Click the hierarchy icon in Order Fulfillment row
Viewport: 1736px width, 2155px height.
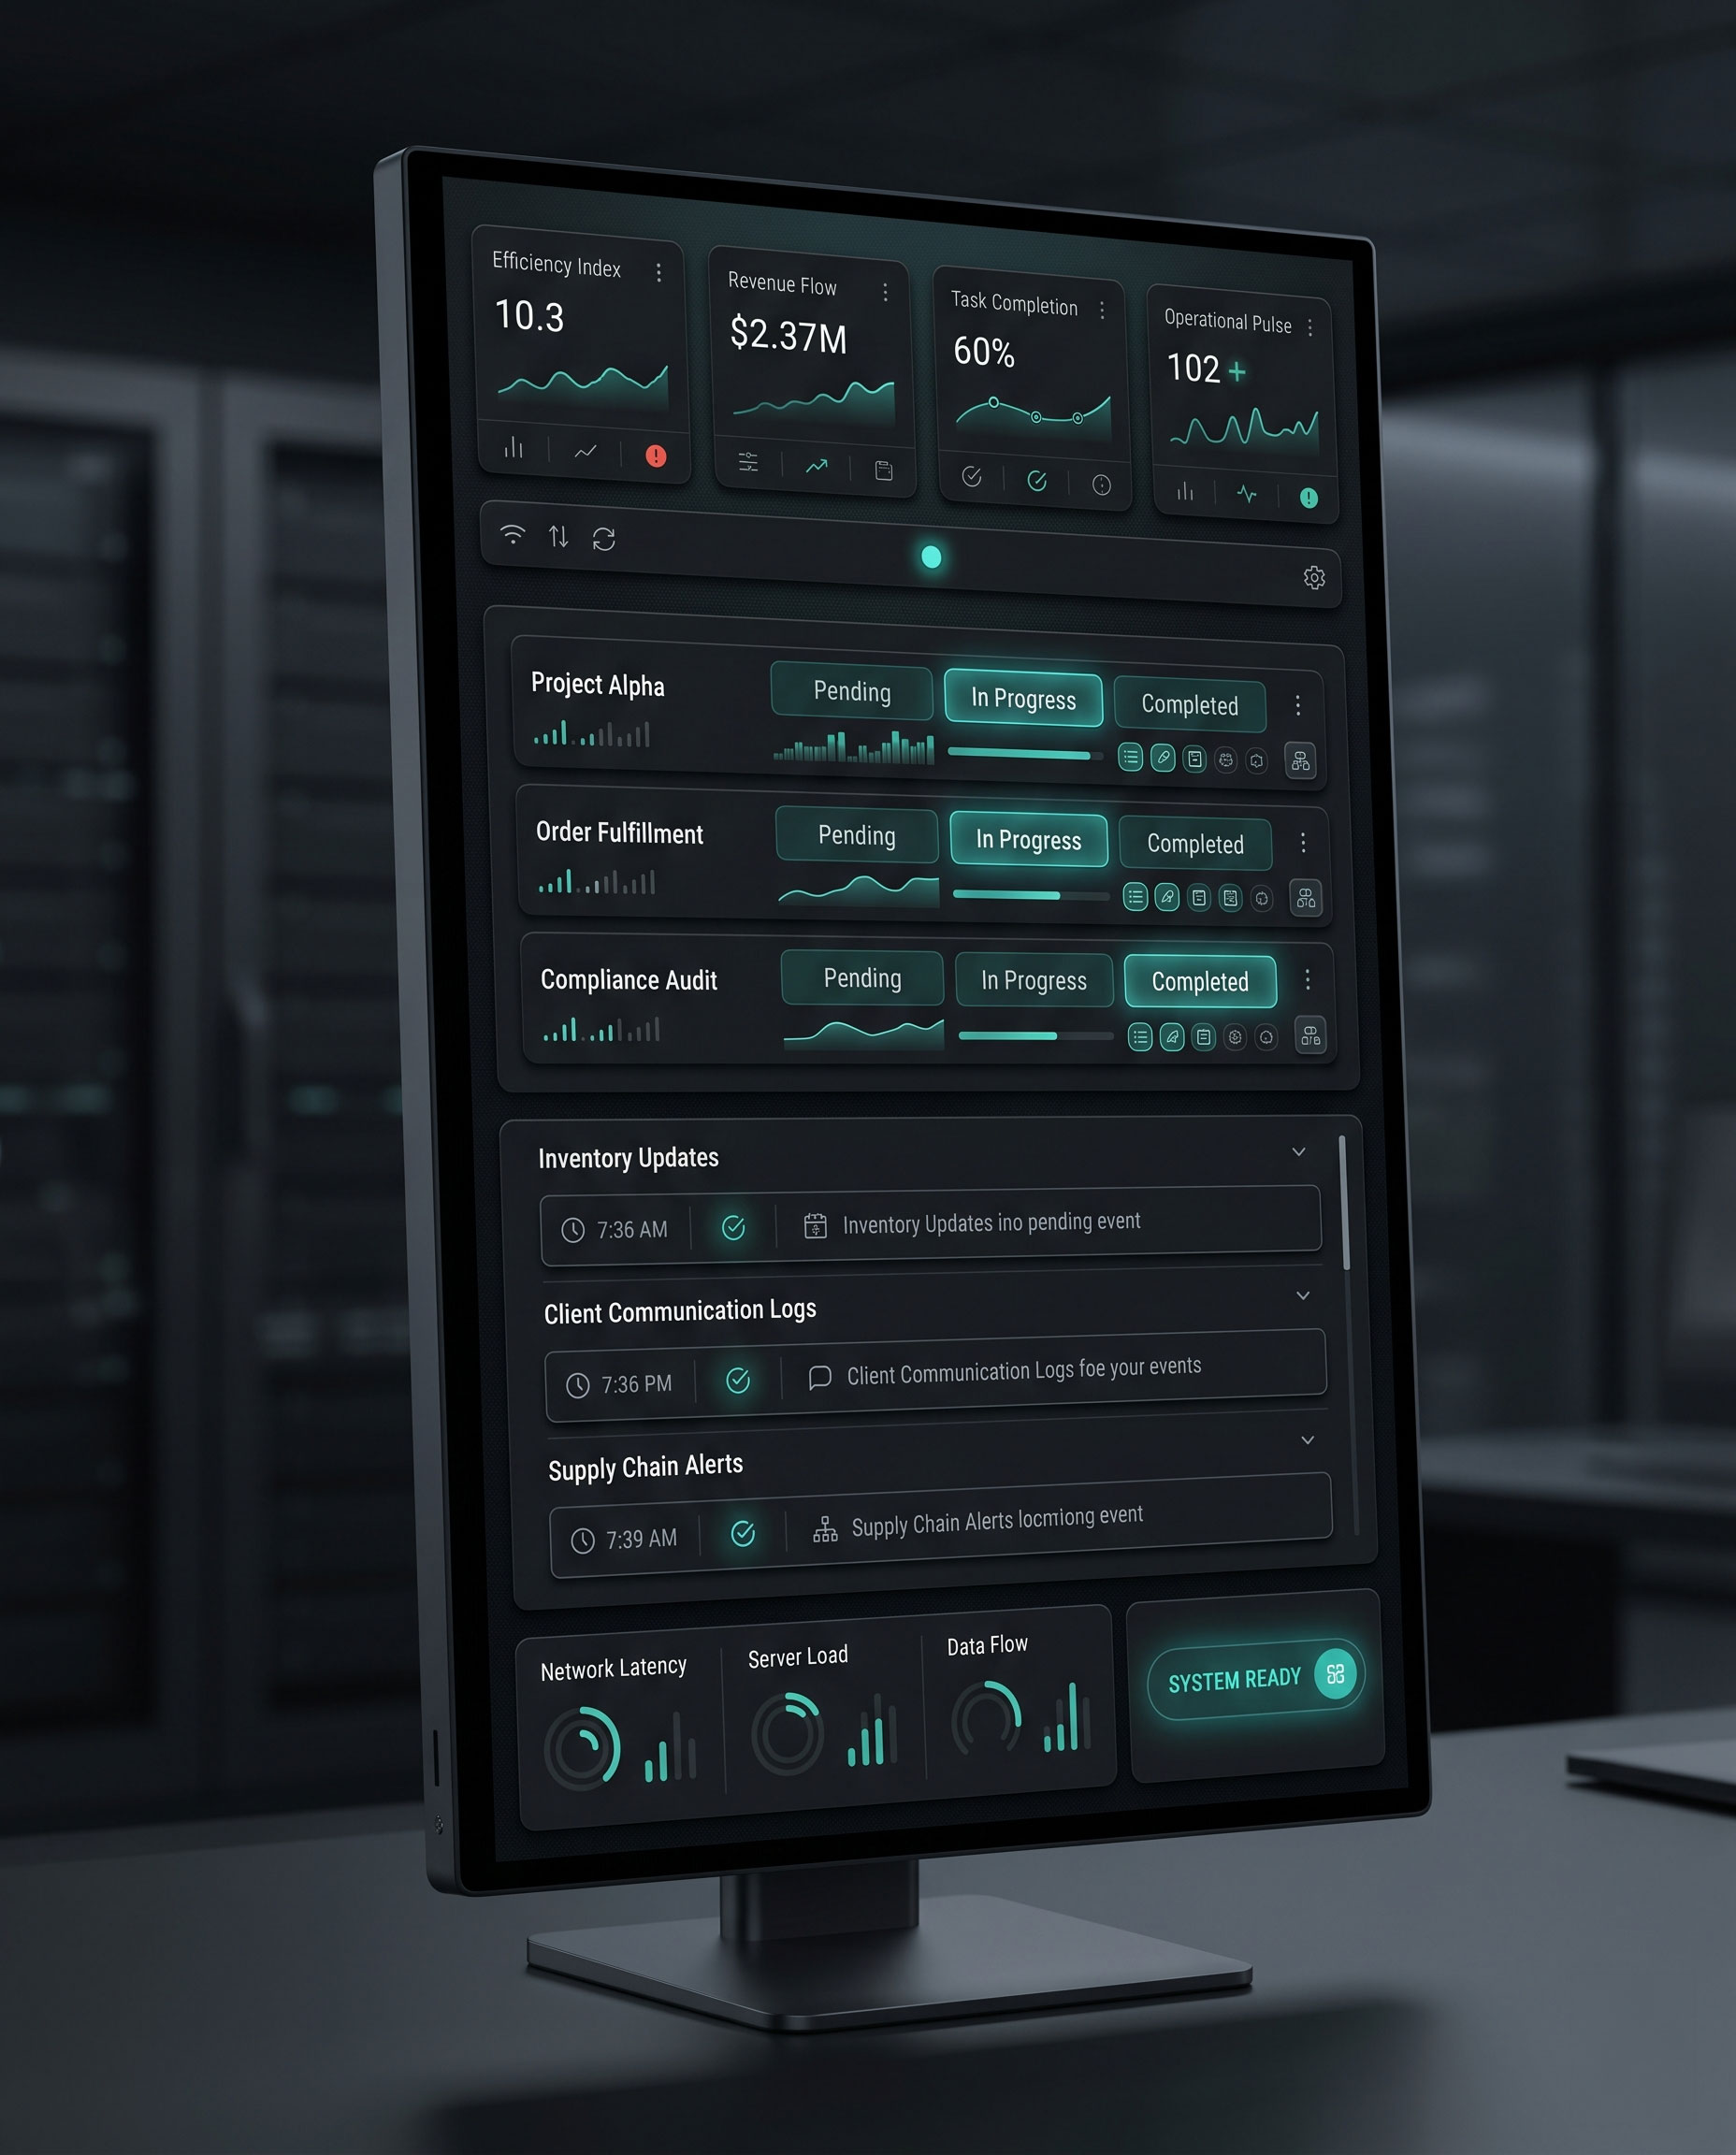click(x=1306, y=899)
